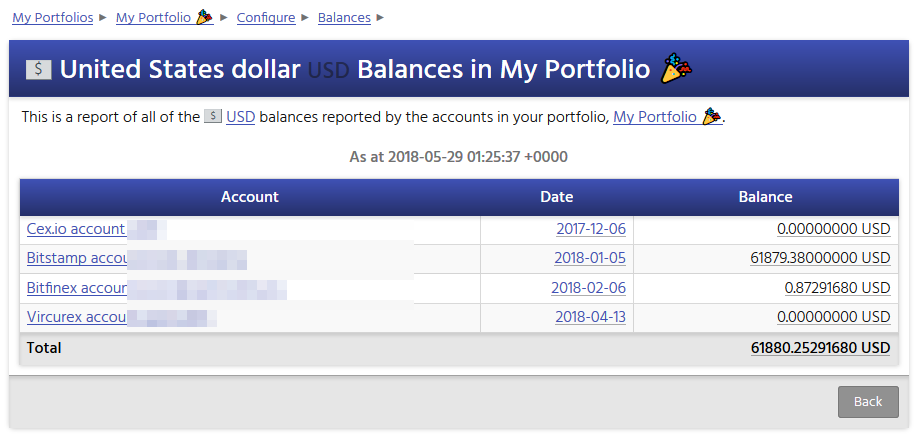Open the My Portfolio link in the report description
The height and width of the screenshot is (440, 917).
pyautogui.click(x=655, y=117)
